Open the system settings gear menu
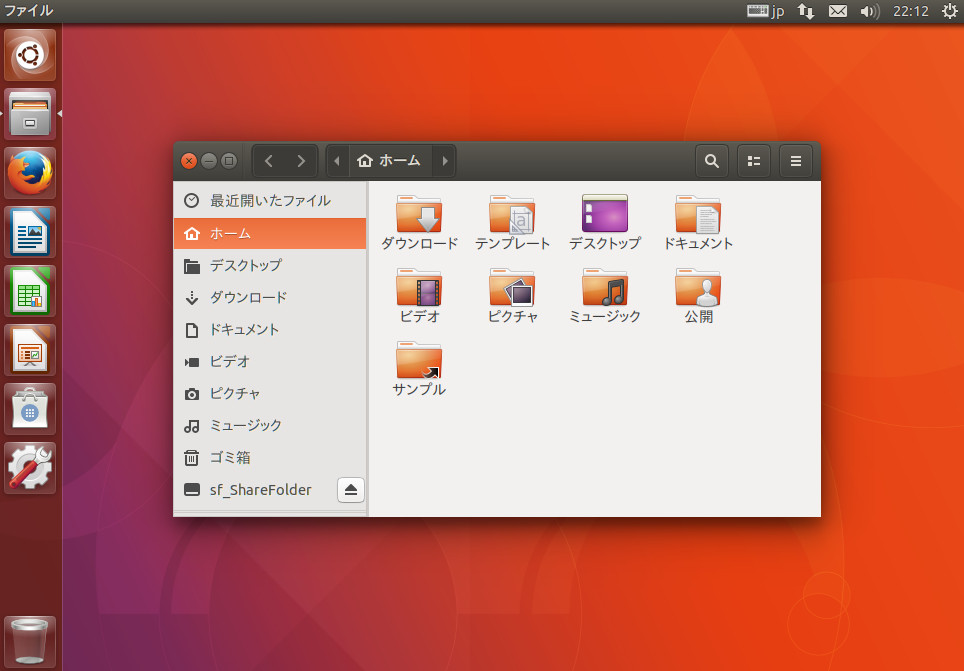The image size is (964, 671). coord(948,11)
